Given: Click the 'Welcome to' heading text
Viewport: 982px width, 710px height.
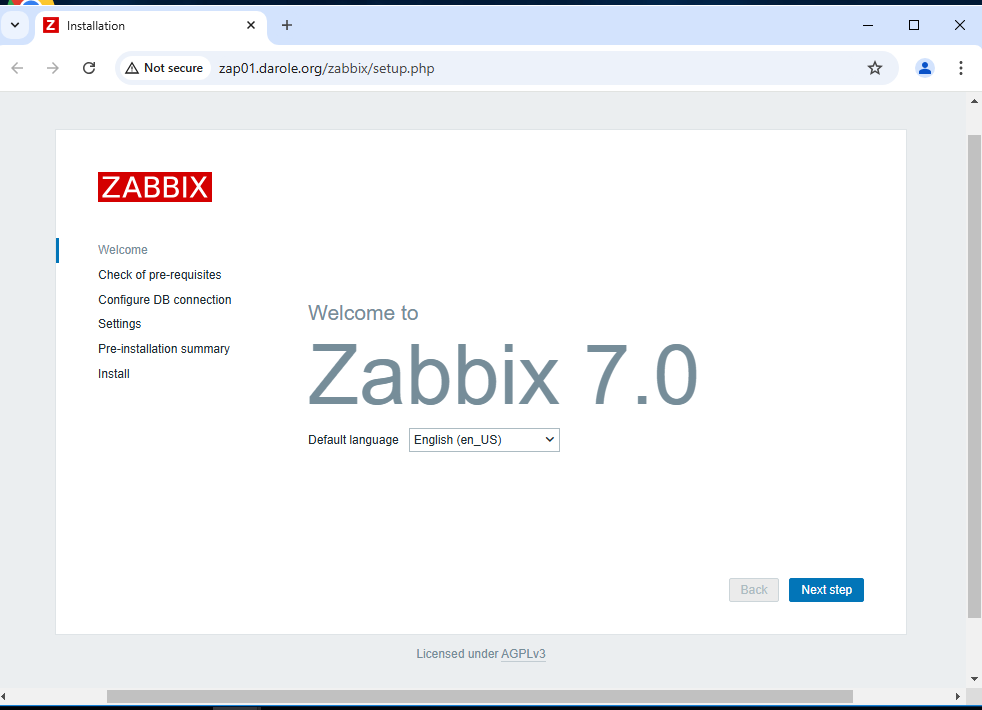Looking at the screenshot, I should click(363, 312).
